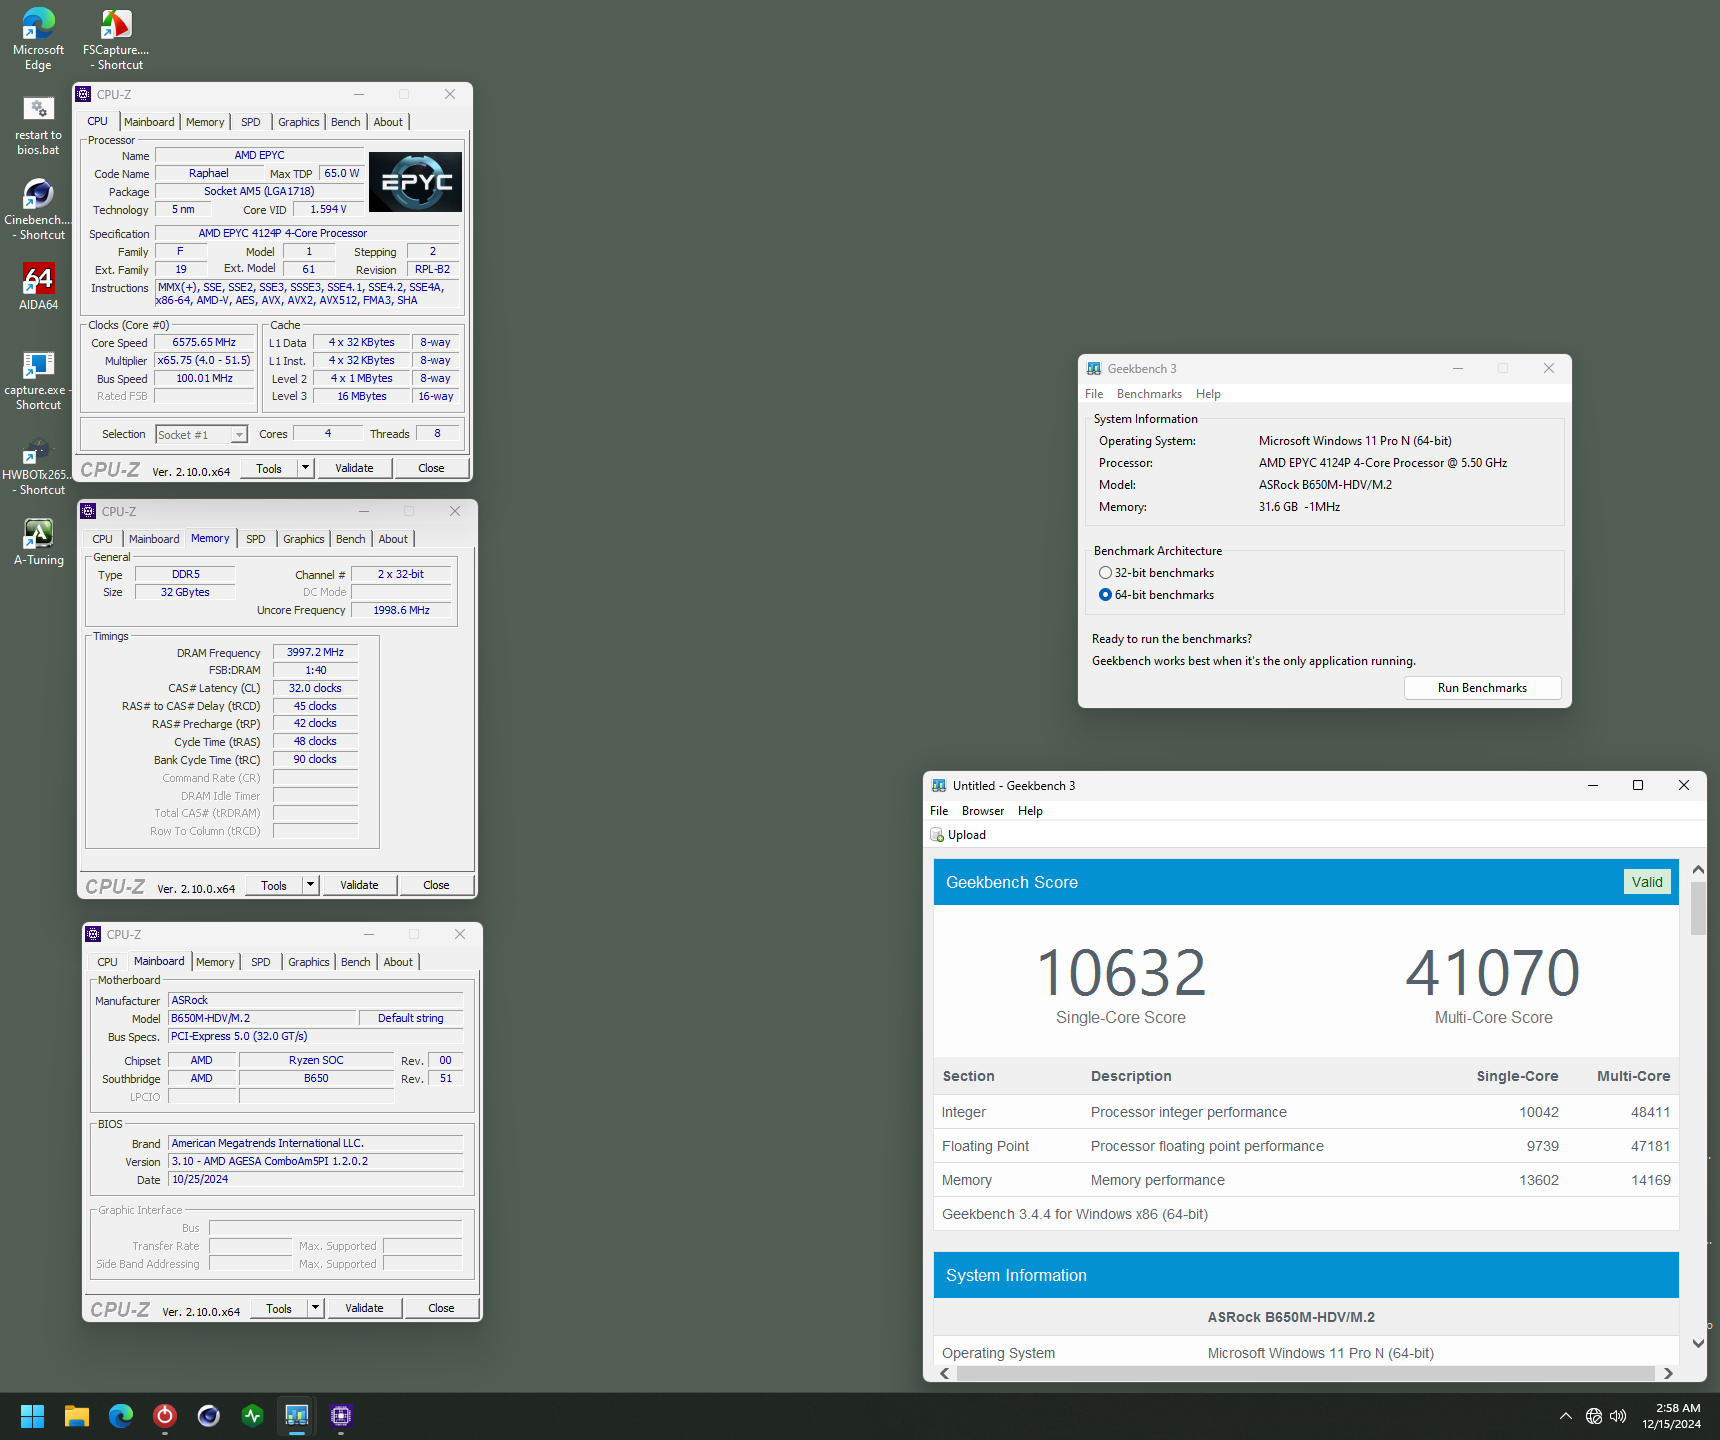Expand Tools dropdown in CPU-Z Memory window
1720x1440 pixels.
[311, 885]
